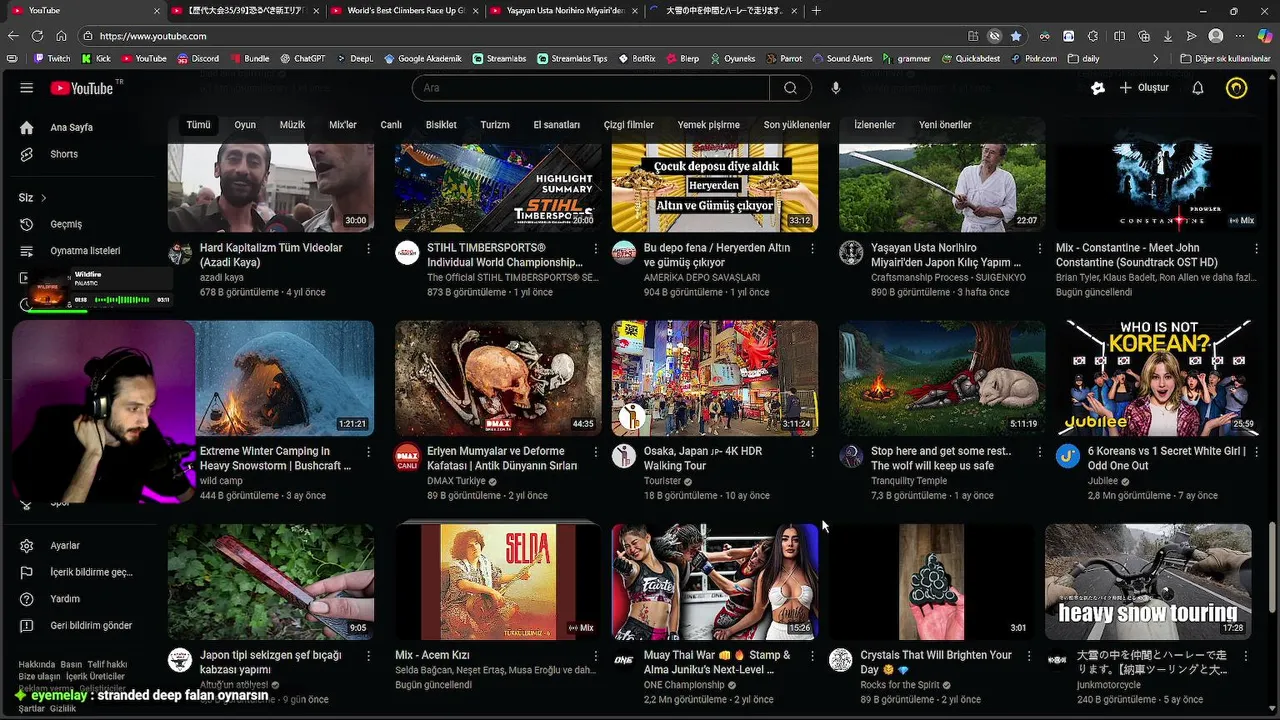Open the browser downloads icon
The height and width of the screenshot is (720, 1280).
pyautogui.click(x=1168, y=36)
